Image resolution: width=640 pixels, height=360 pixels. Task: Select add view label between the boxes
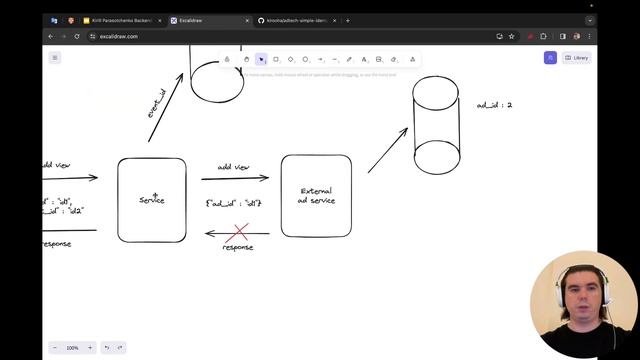pyautogui.click(x=233, y=167)
